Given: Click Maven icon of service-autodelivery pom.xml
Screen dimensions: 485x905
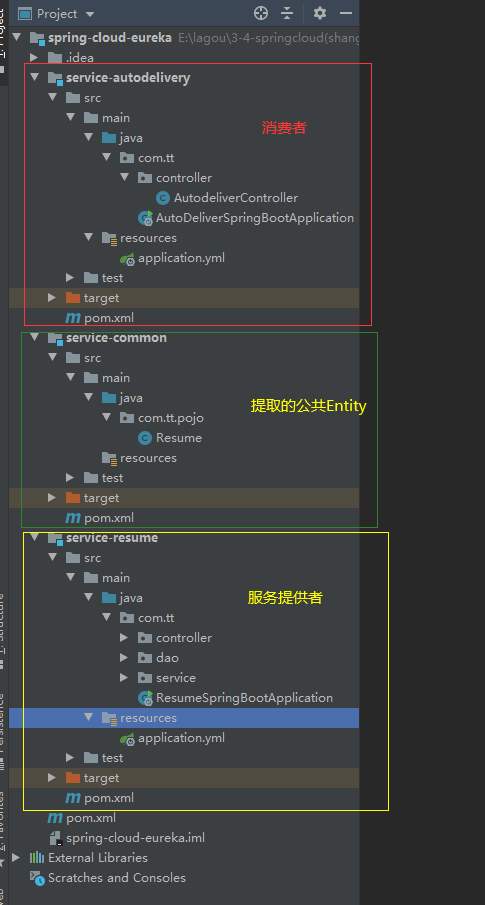Looking at the screenshot, I should coord(73,318).
